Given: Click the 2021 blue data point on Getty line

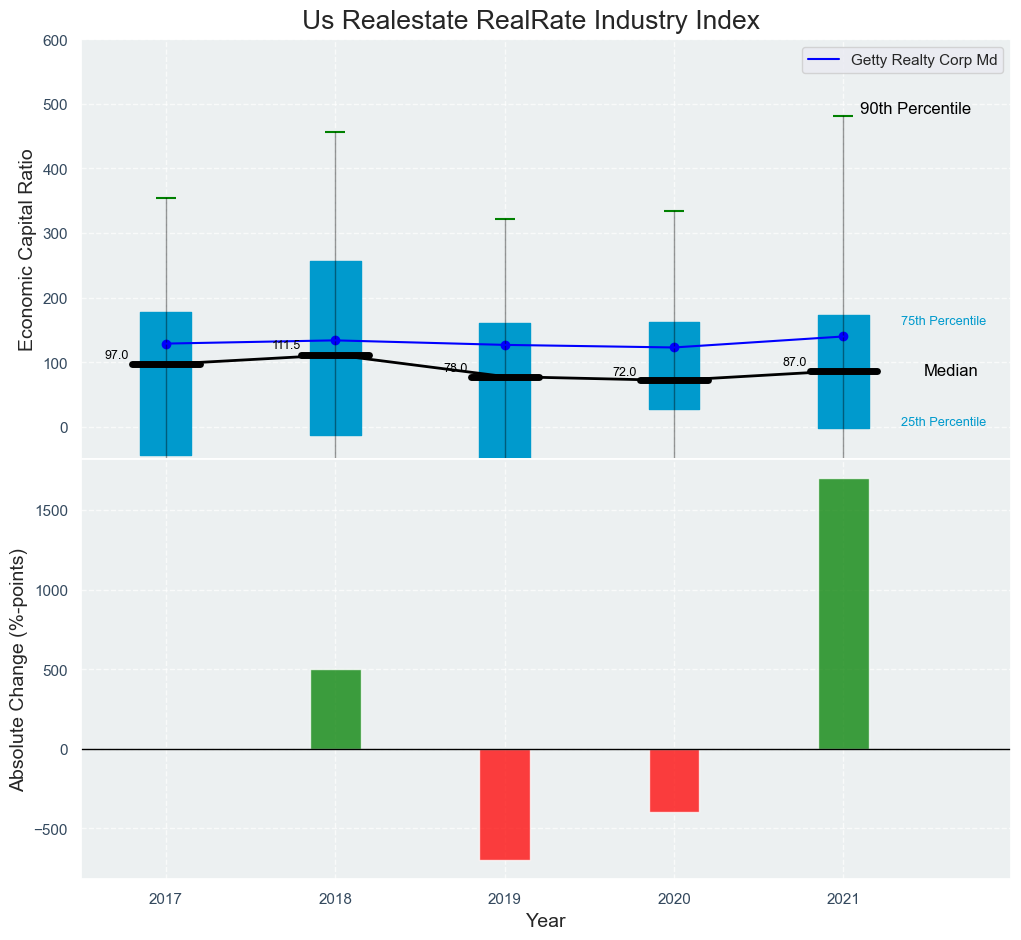Looking at the screenshot, I should [843, 337].
